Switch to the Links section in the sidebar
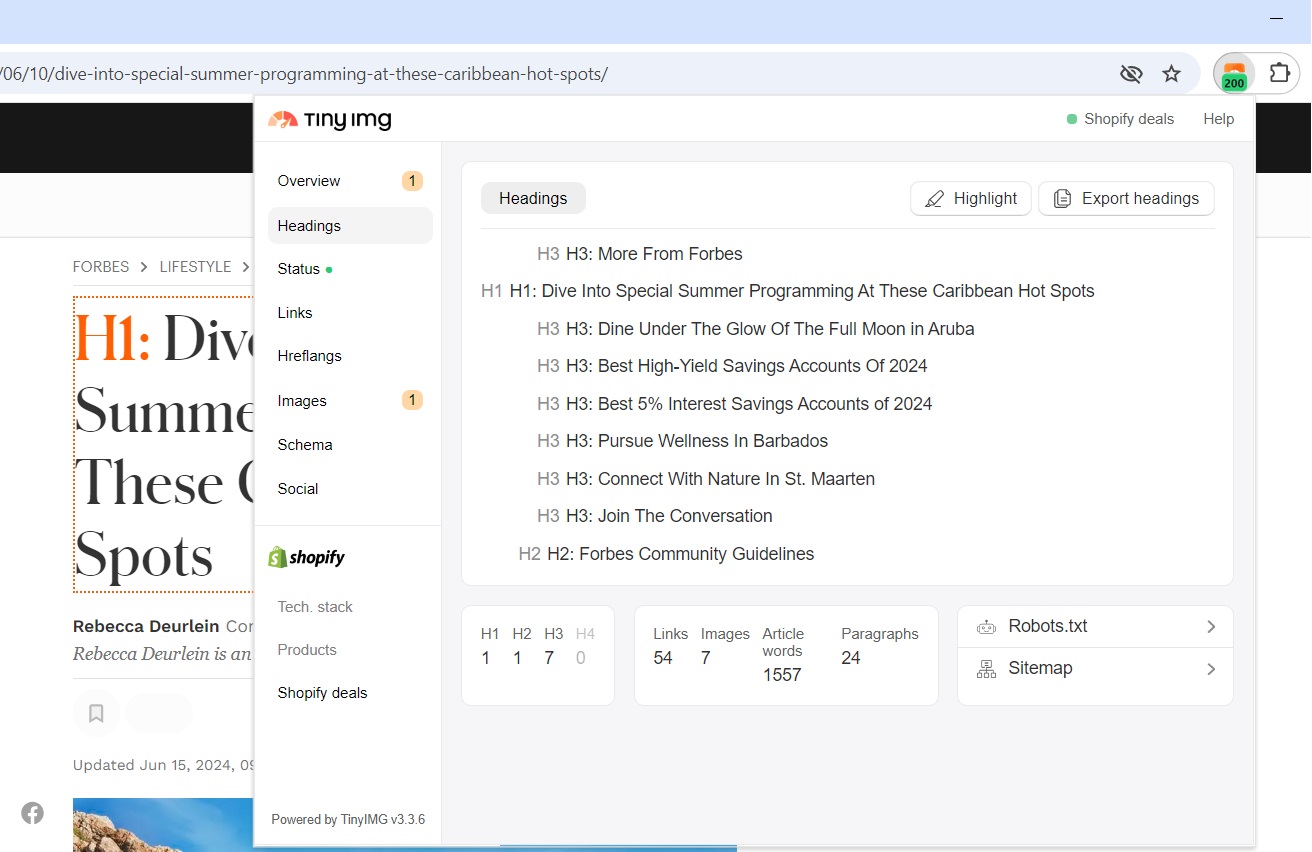 point(295,312)
